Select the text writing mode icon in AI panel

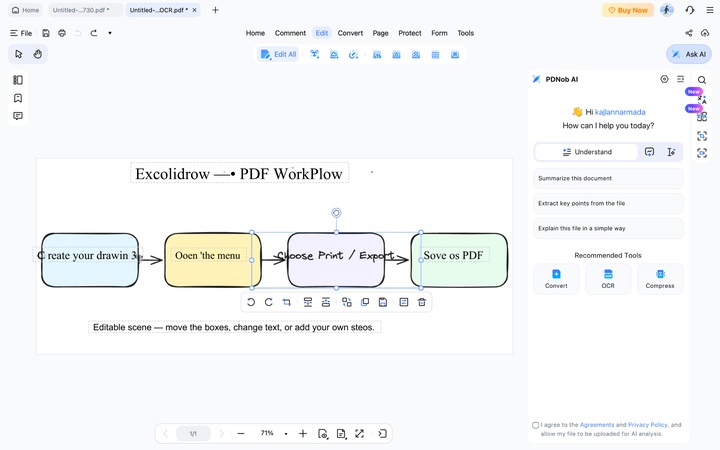(x=671, y=152)
